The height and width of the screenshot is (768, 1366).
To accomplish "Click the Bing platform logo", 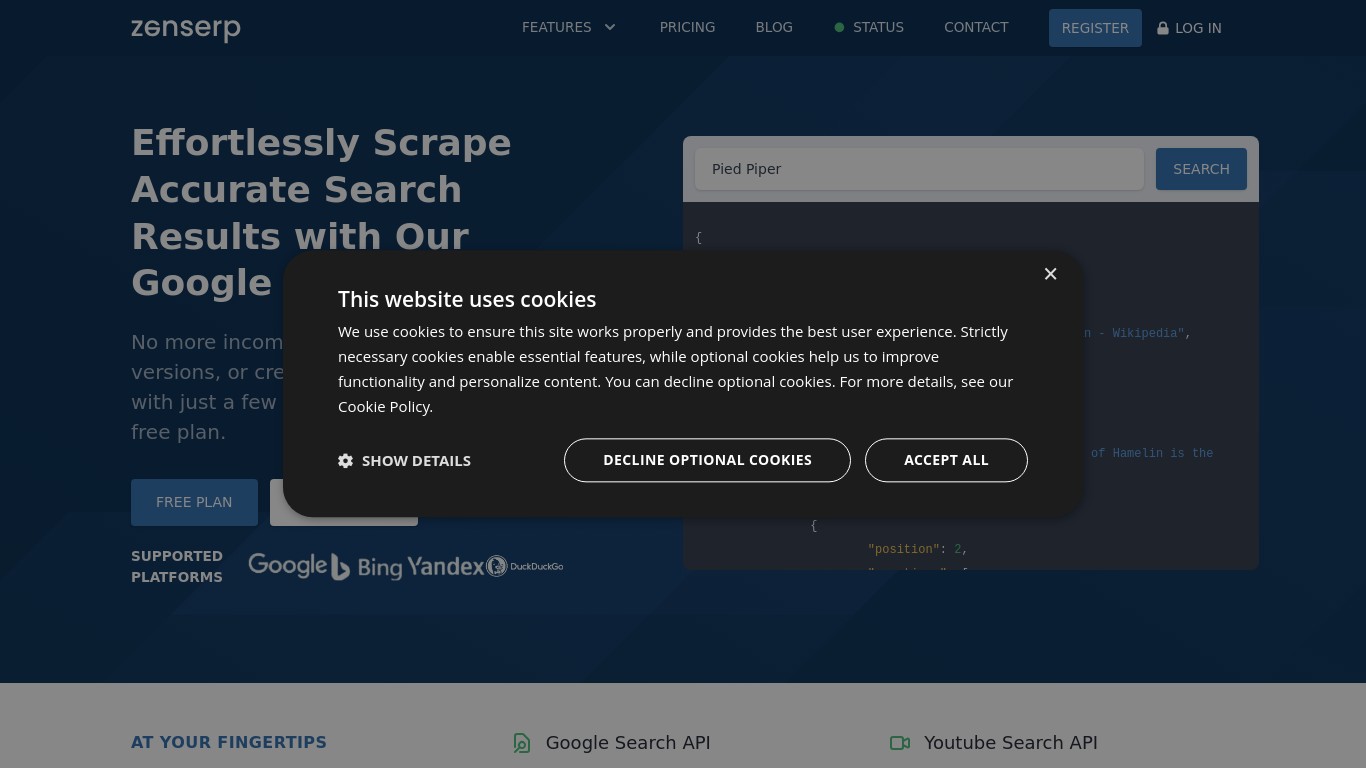I will [366, 567].
